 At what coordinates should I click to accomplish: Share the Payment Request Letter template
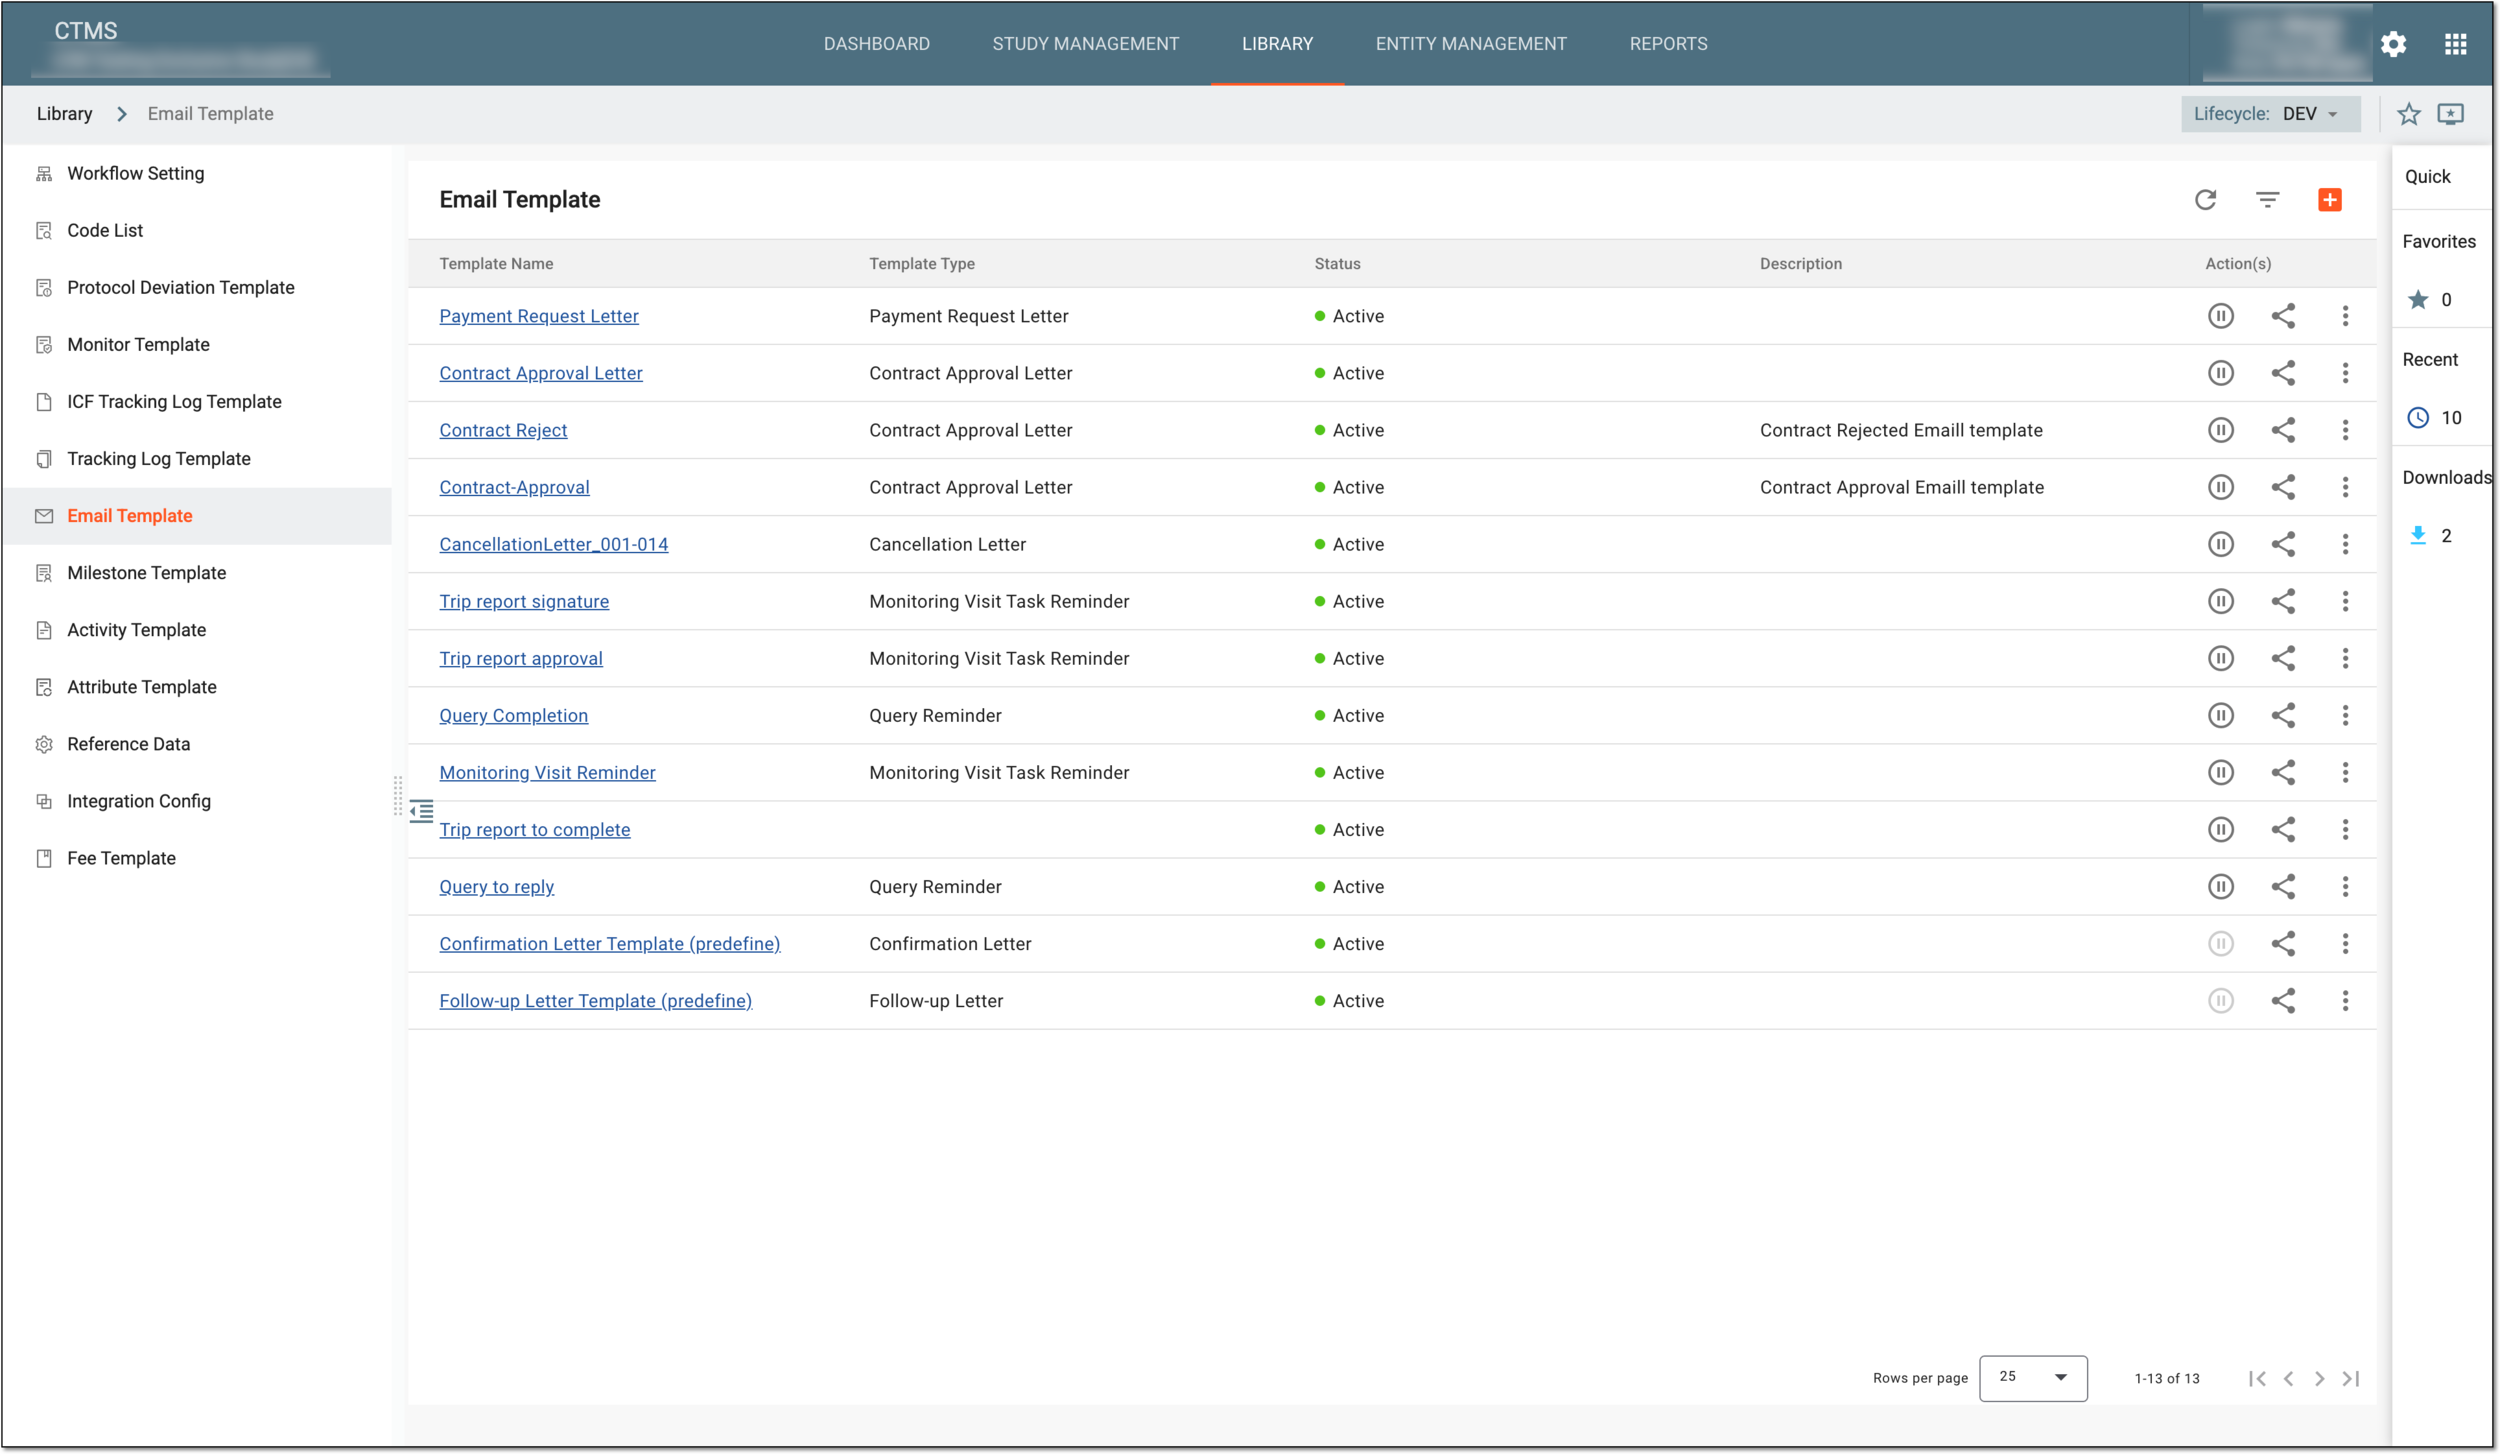click(2283, 316)
